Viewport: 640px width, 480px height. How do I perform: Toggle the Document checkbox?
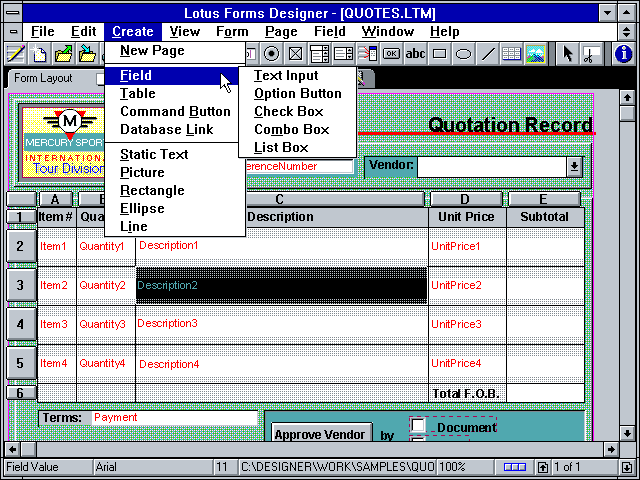[418, 425]
